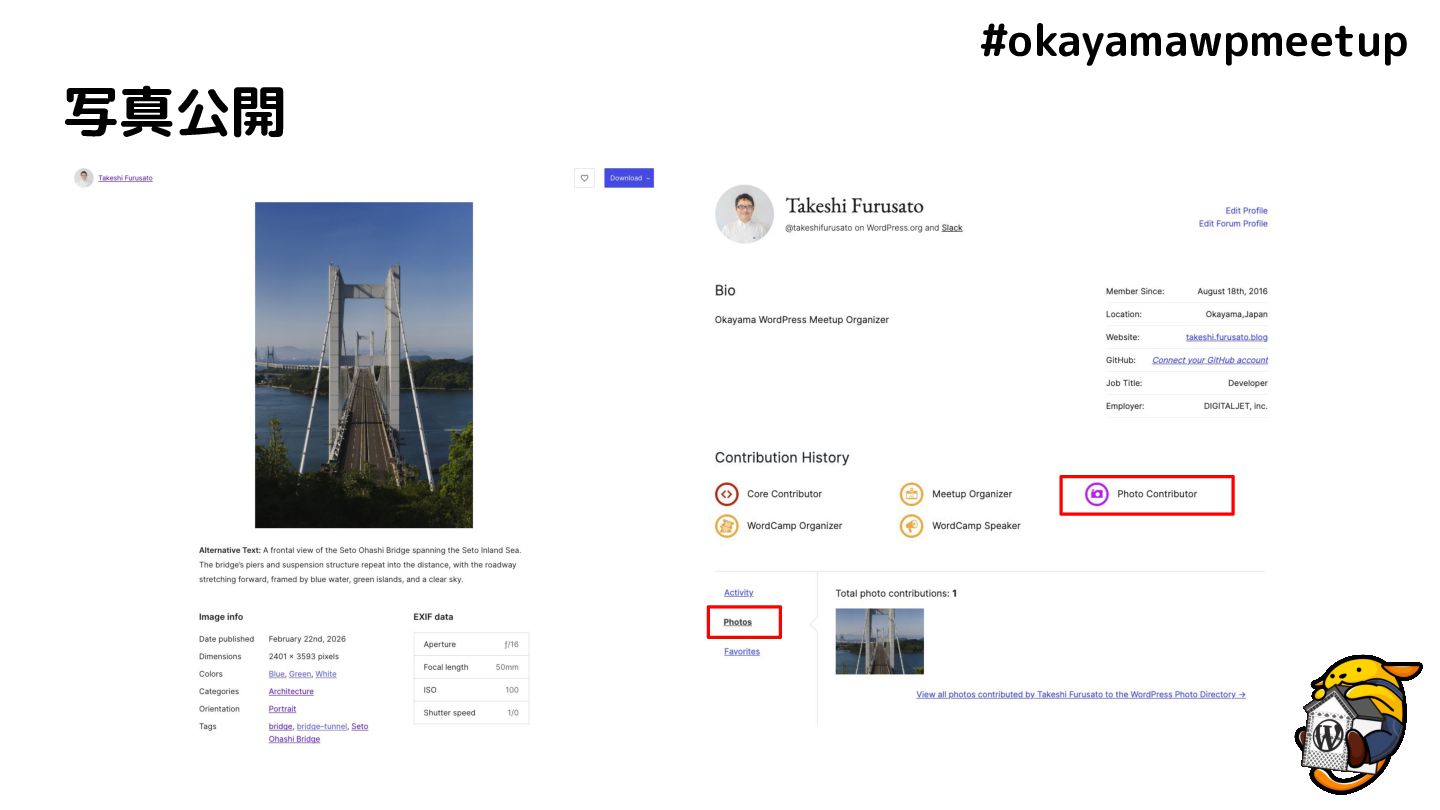
Task: Click the #okayamawpmeetup hashtag text
Action: (x=1194, y=42)
